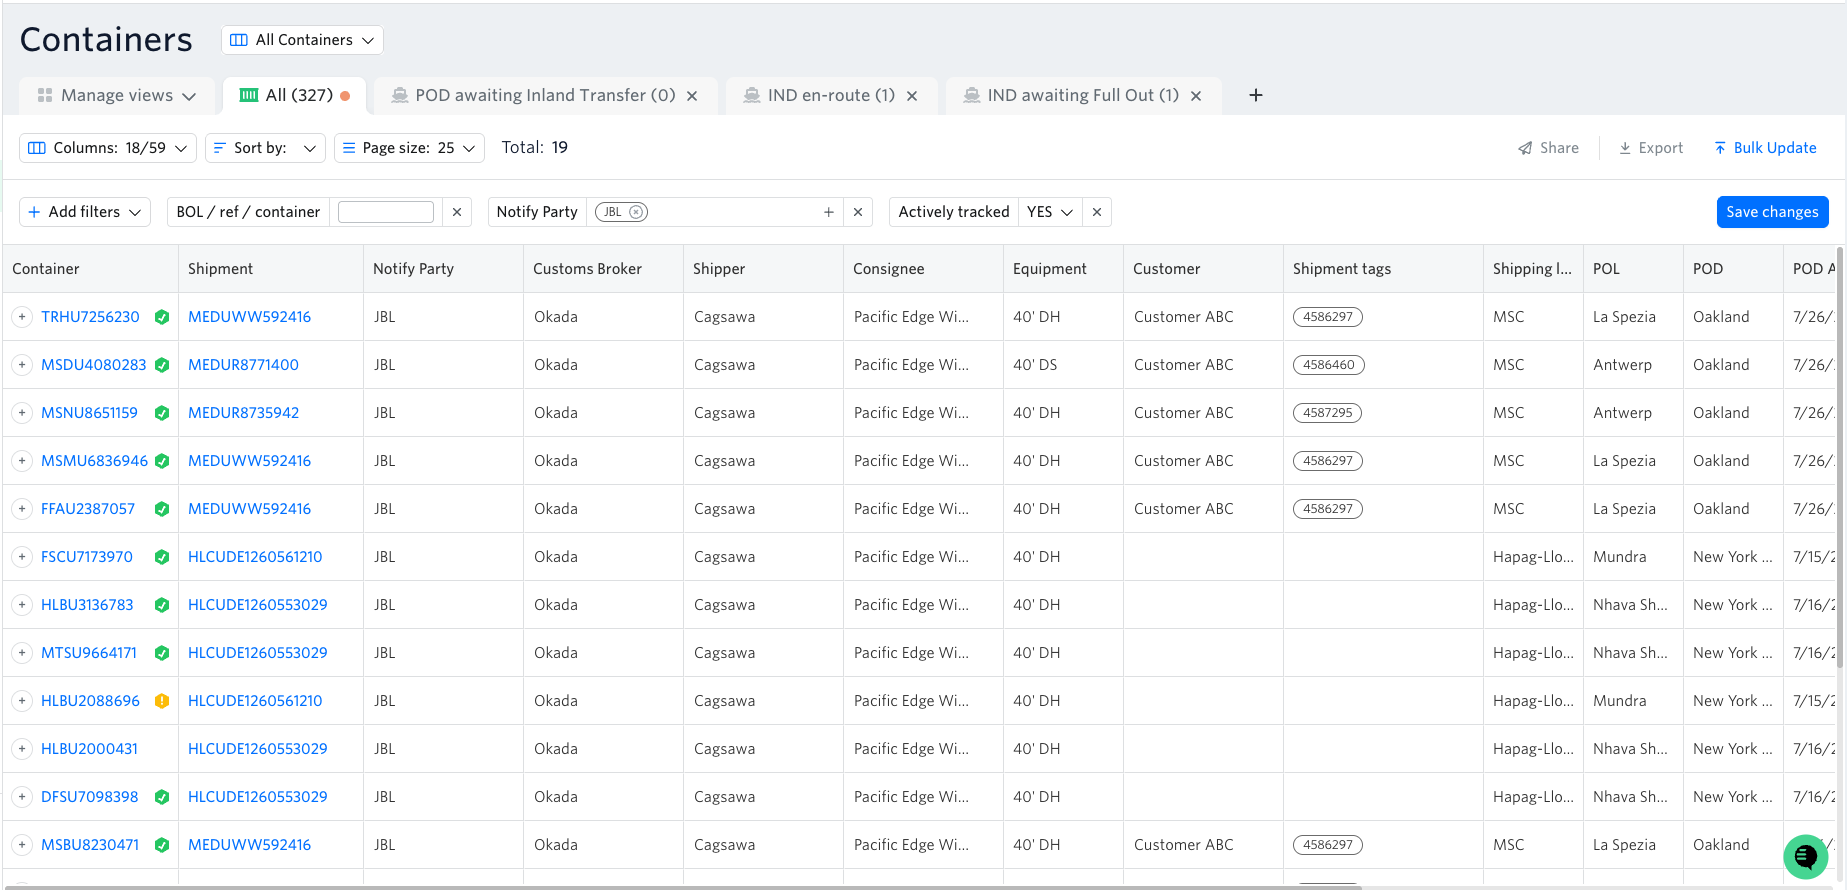The image size is (1847, 890).
Task: Open the All Containers dropdown
Action: pos(302,40)
